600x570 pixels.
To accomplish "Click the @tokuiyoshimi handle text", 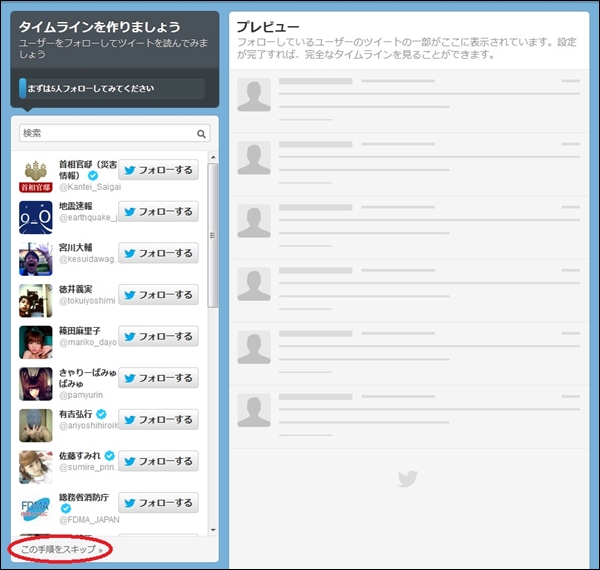I will click(x=87, y=301).
